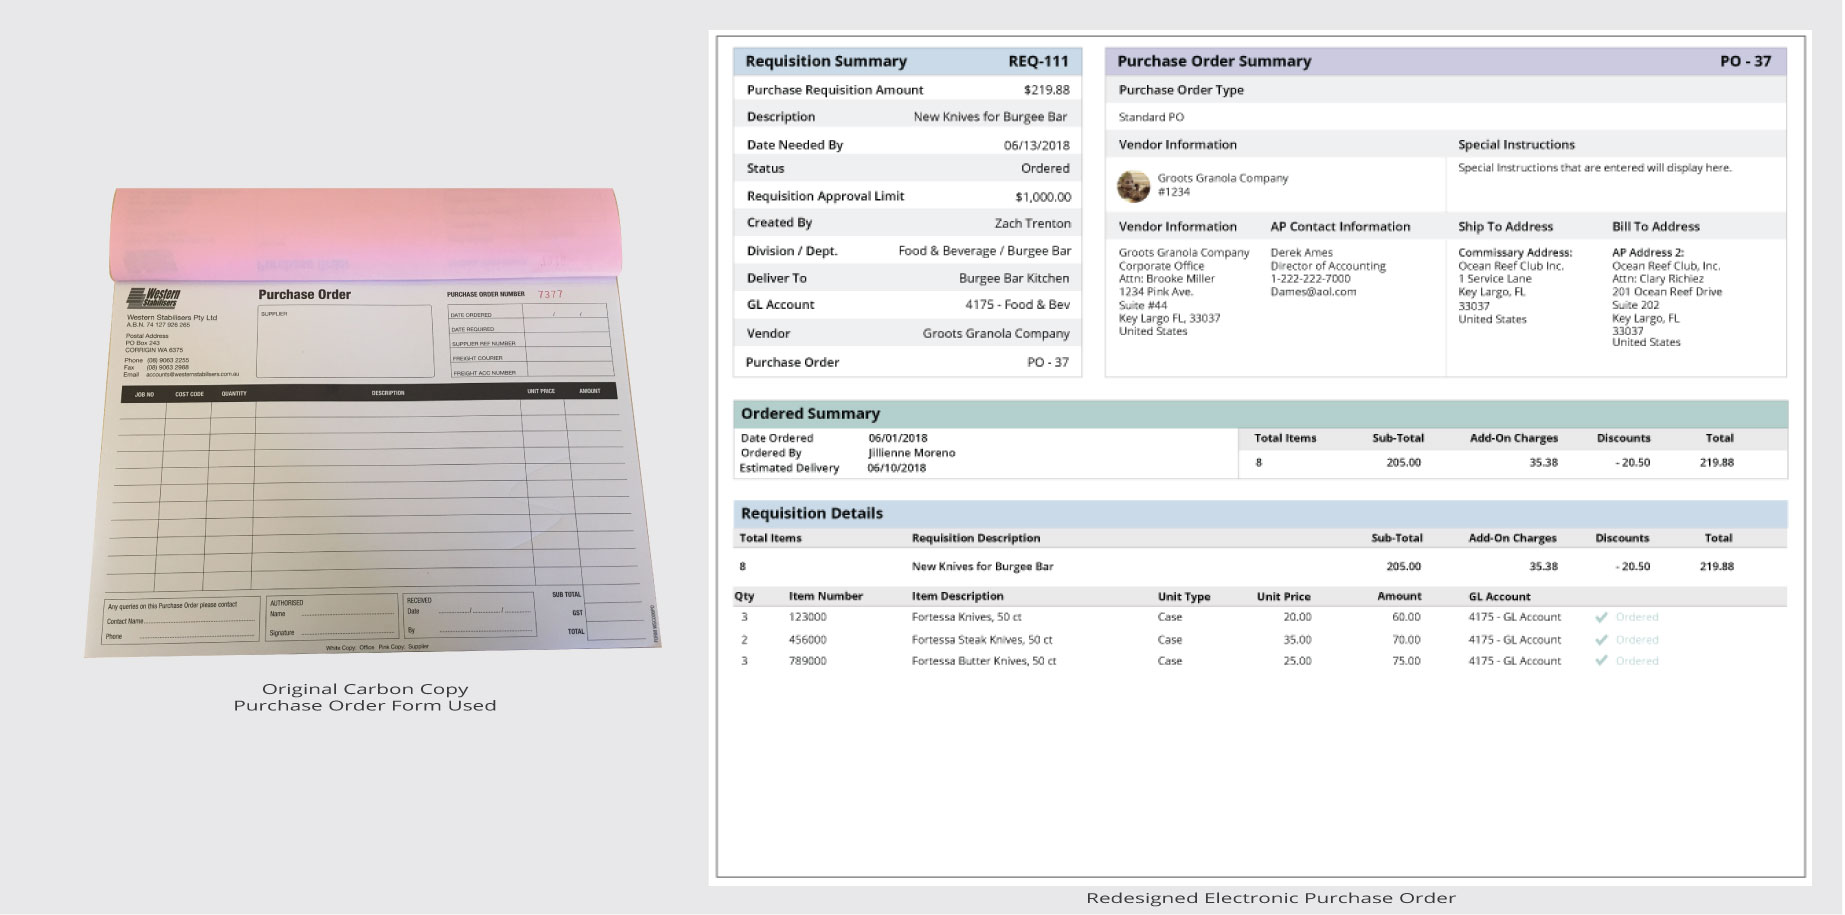Viewport: 1845px width, 915px height.
Task: Open the Dames@aol.com email link
Action: [x=1313, y=292]
